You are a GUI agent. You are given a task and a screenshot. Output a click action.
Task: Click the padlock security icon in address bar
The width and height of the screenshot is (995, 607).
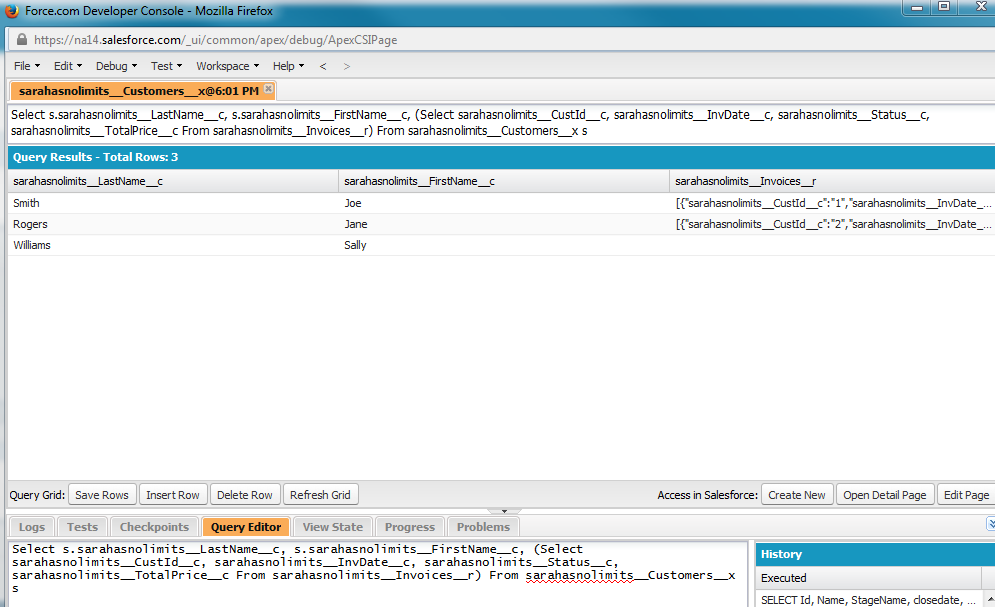[22, 40]
